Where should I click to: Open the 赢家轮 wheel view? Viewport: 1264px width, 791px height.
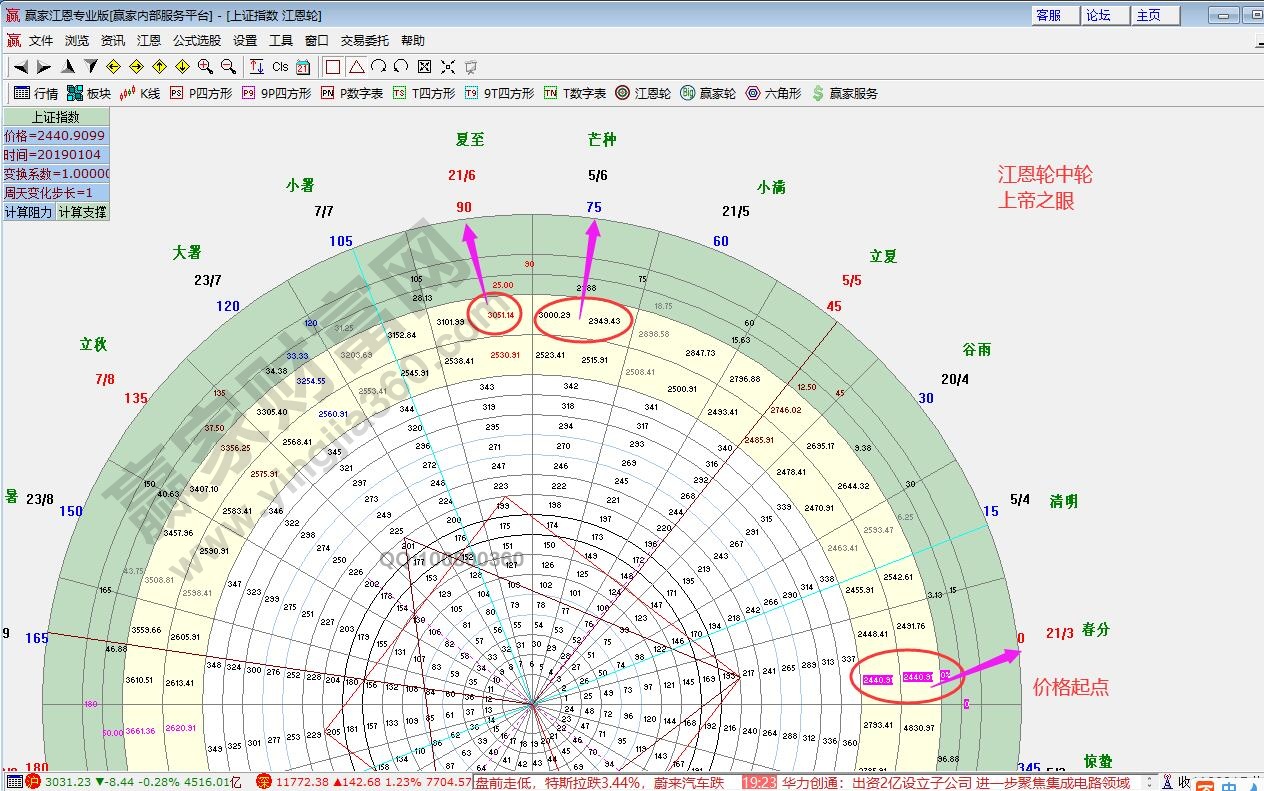707,93
